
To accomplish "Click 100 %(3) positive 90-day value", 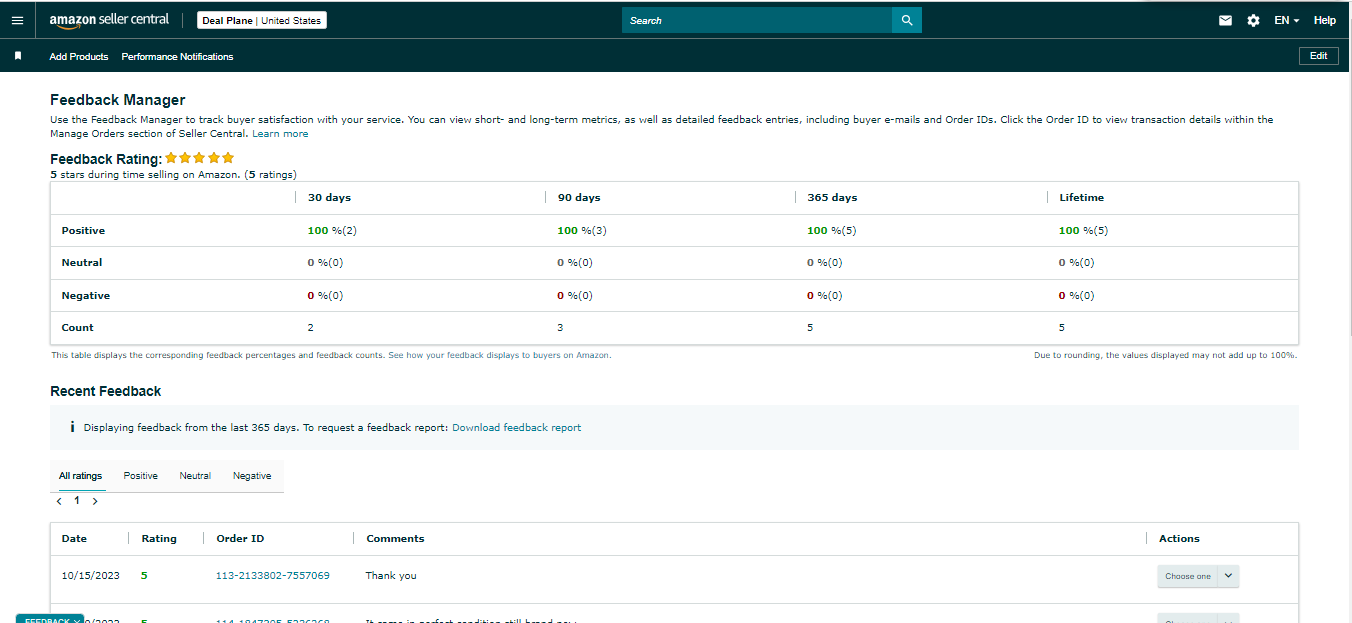I will coord(582,231).
